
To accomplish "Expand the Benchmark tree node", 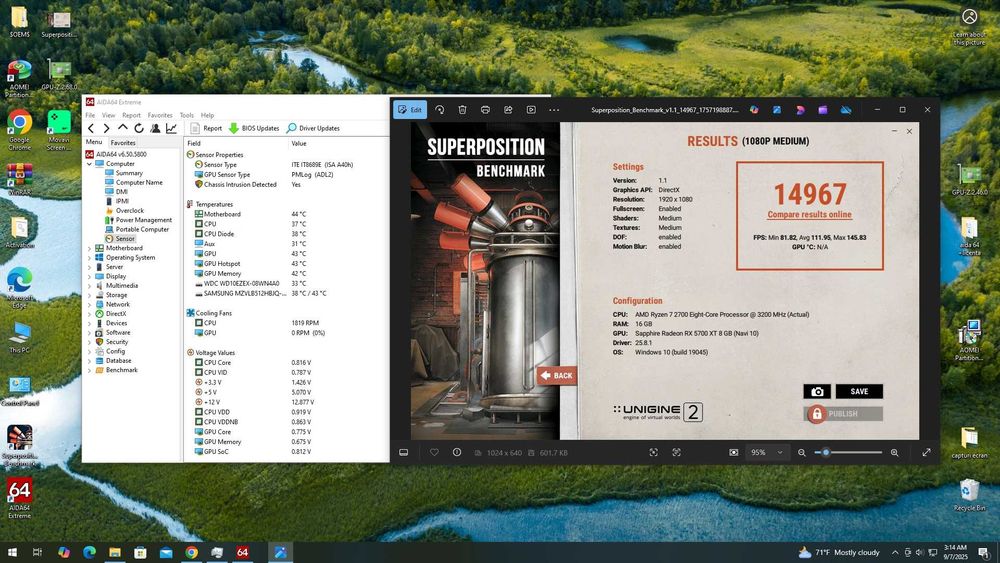I will click(89, 370).
